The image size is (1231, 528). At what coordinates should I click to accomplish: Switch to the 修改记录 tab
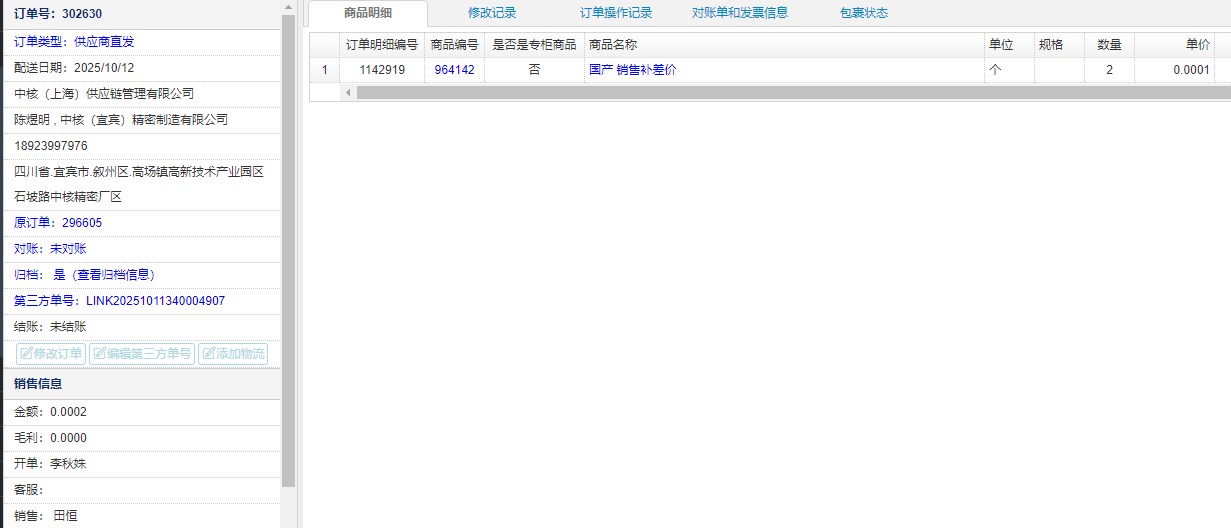pyautogui.click(x=492, y=13)
